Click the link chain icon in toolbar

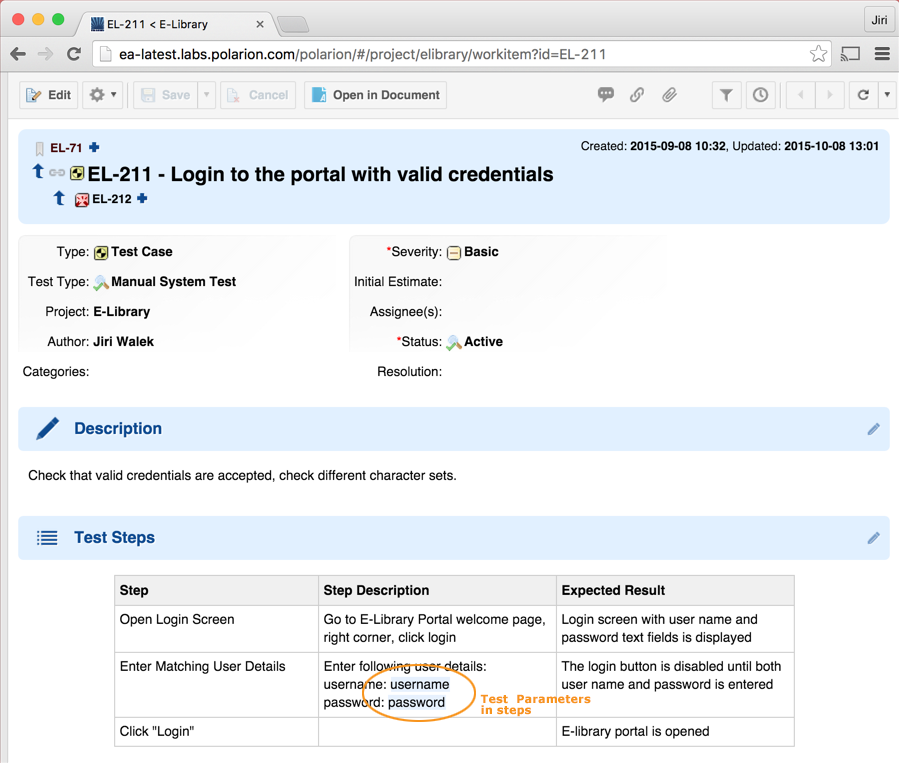pyautogui.click(x=637, y=95)
